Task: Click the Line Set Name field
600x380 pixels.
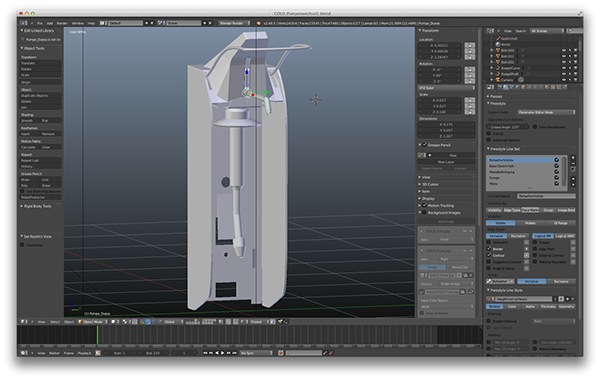Action: (x=546, y=196)
